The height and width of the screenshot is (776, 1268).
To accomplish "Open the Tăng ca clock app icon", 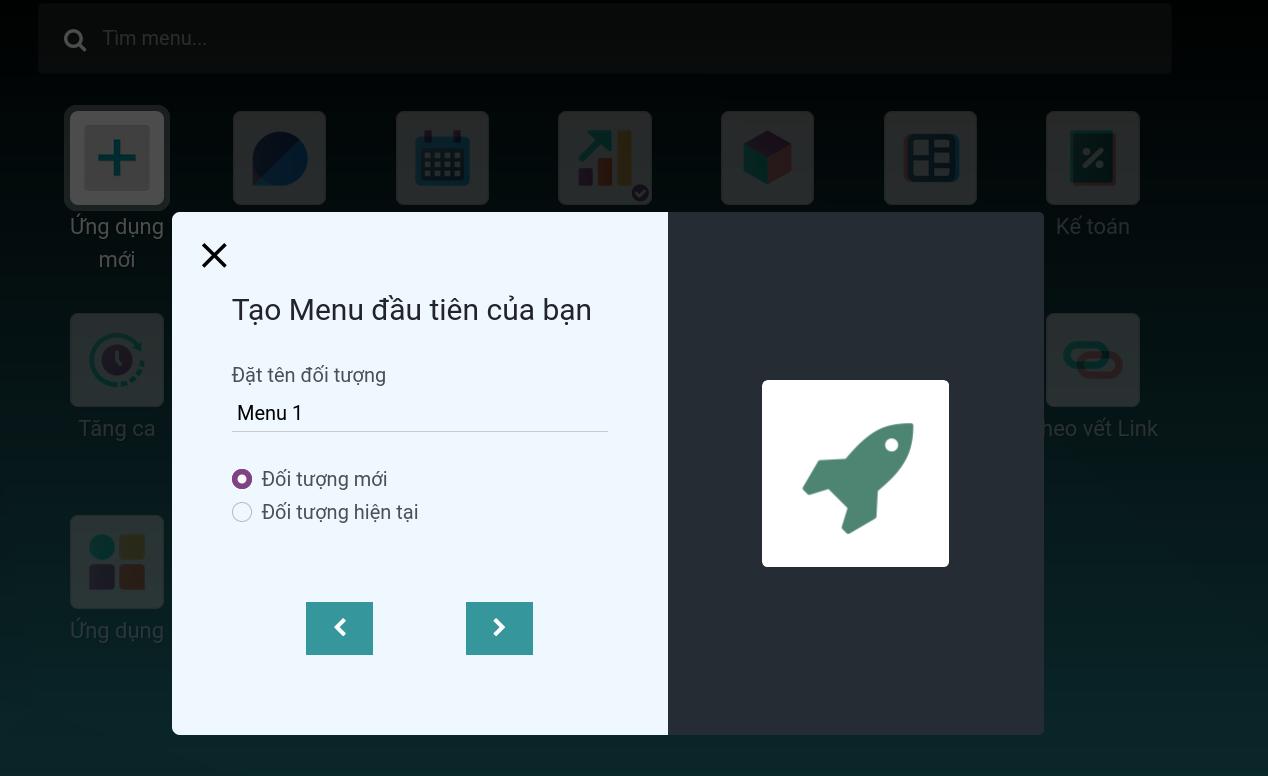I will (117, 360).
